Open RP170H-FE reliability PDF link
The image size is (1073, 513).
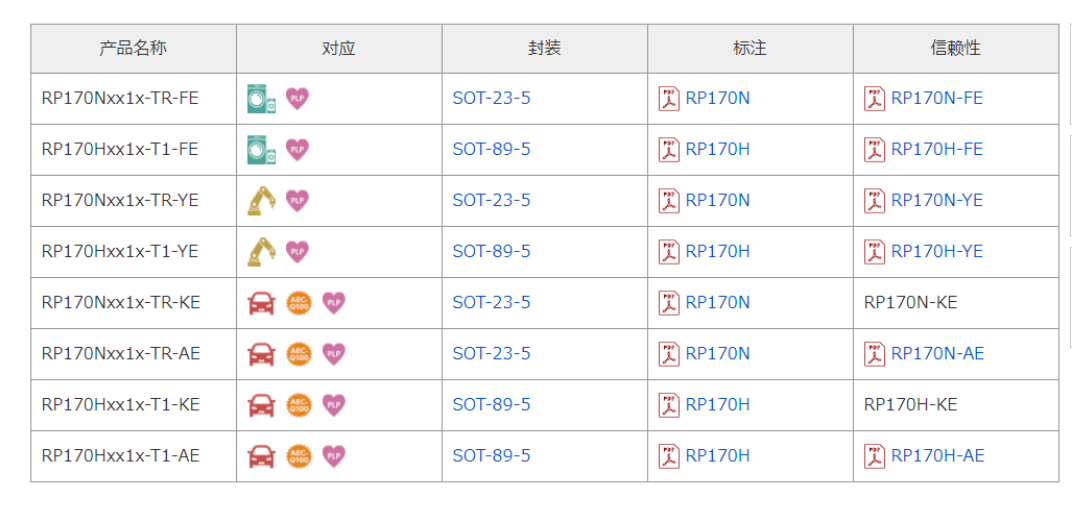point(936,149)
